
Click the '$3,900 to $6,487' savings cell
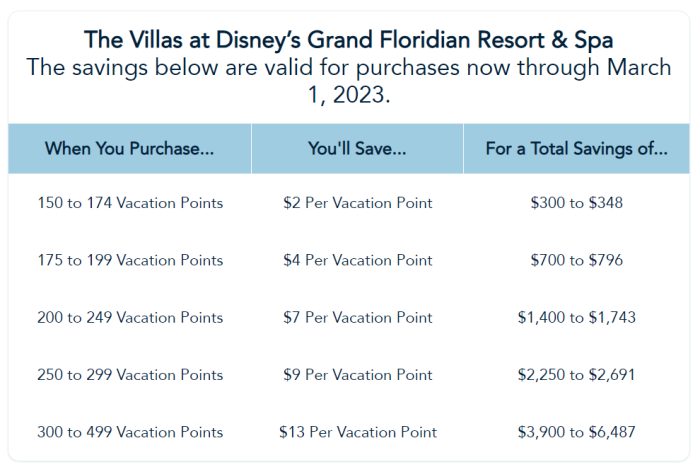click(x=576, y=432)
